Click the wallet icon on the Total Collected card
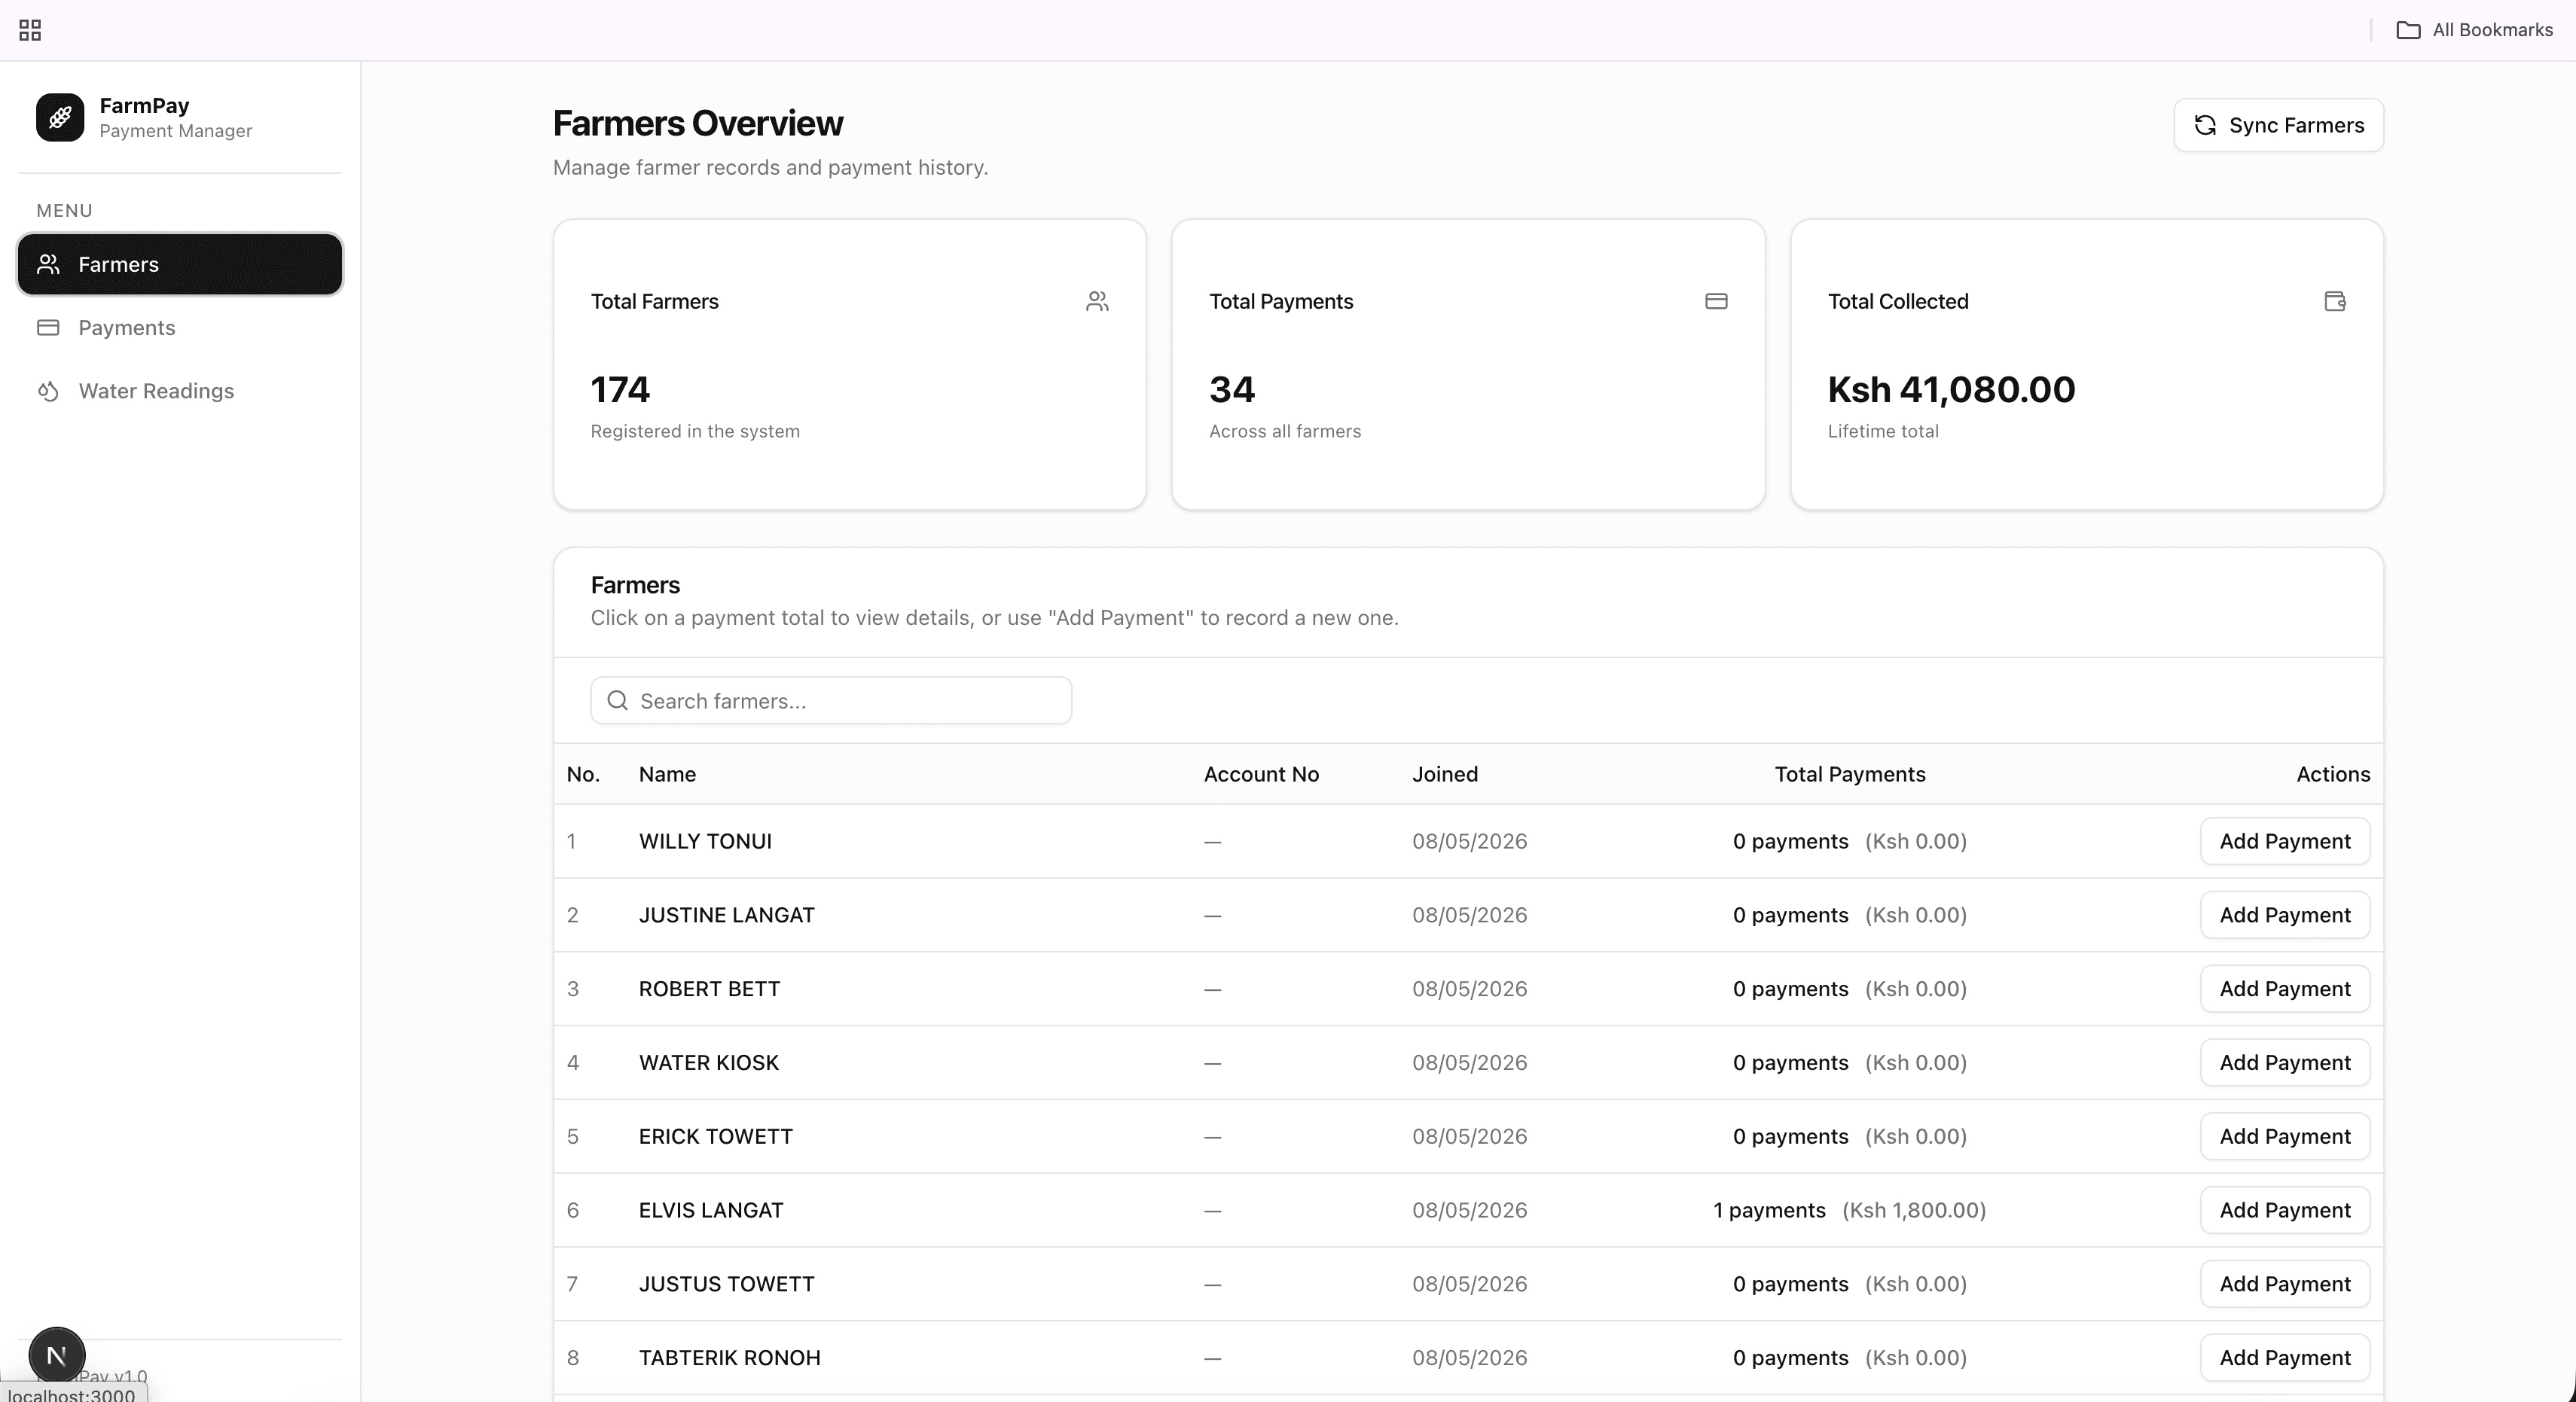The image size is (2576, 1402). coord(2335,301)
